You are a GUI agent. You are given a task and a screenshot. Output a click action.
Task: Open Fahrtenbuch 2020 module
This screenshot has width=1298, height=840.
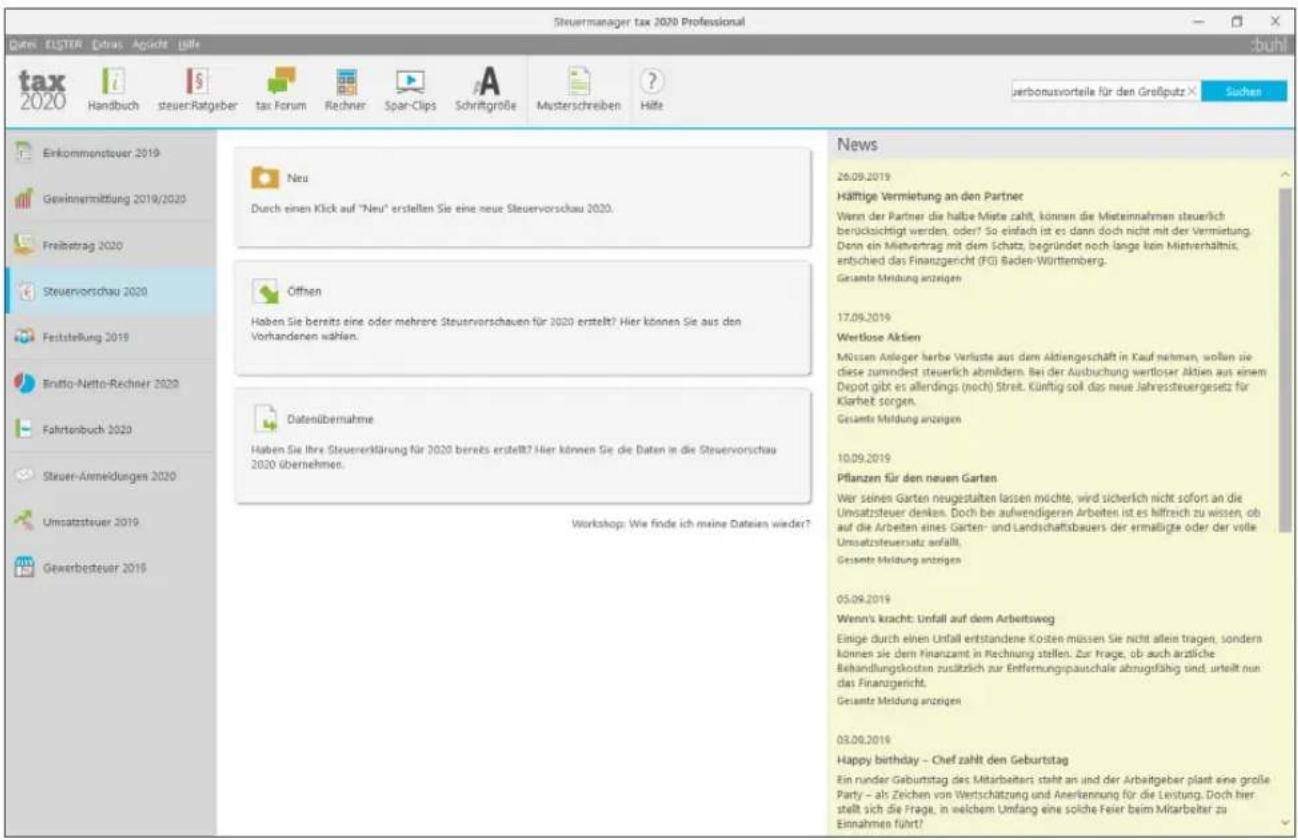pos(108,430)
